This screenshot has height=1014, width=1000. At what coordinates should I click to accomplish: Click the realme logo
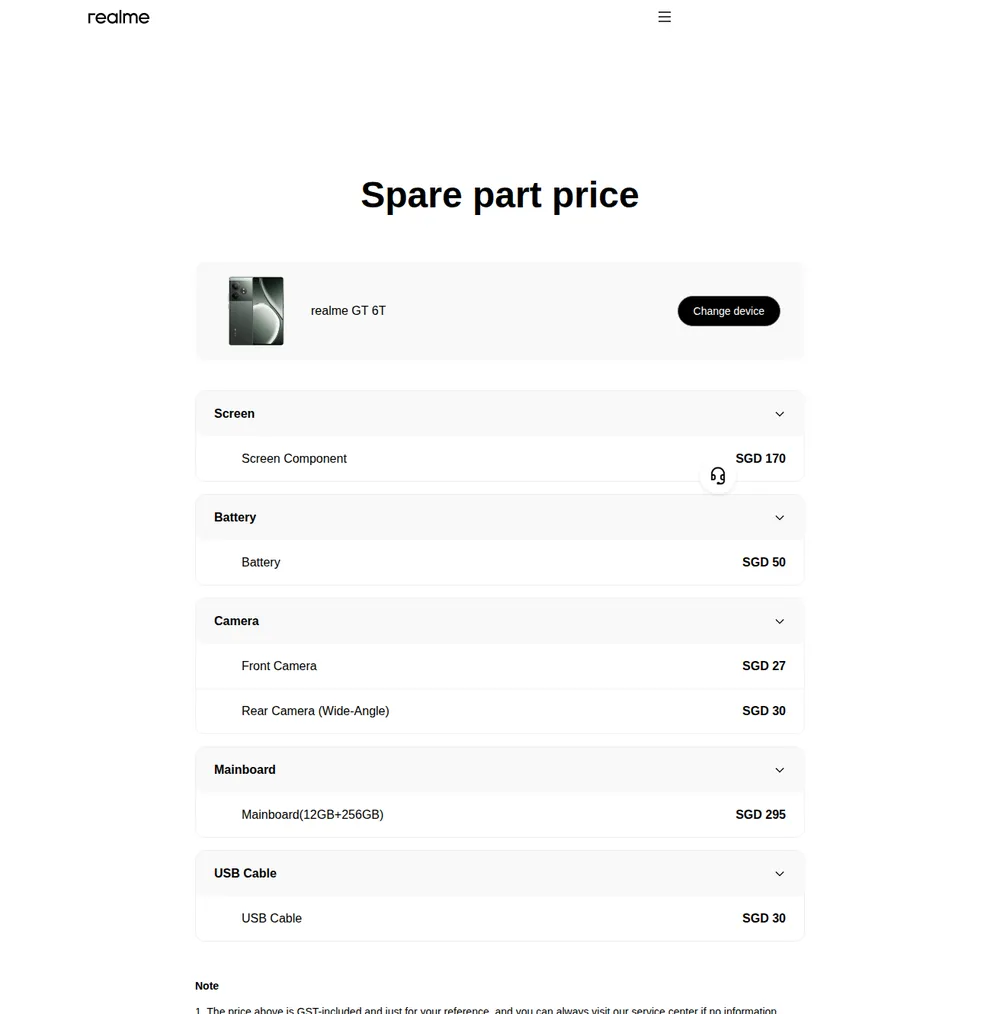(118, 17)
